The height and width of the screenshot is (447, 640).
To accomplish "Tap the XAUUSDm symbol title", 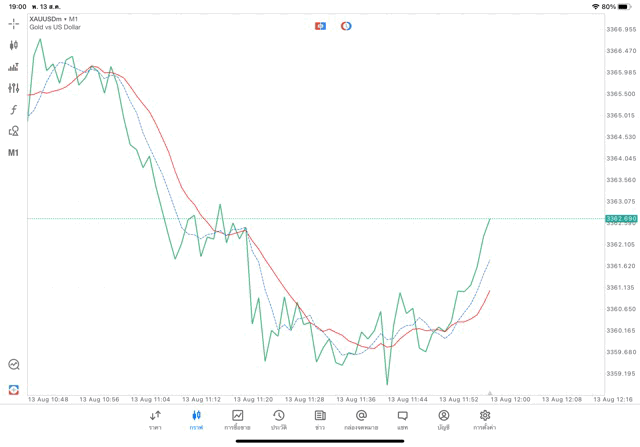I will [x=55, y=19].
